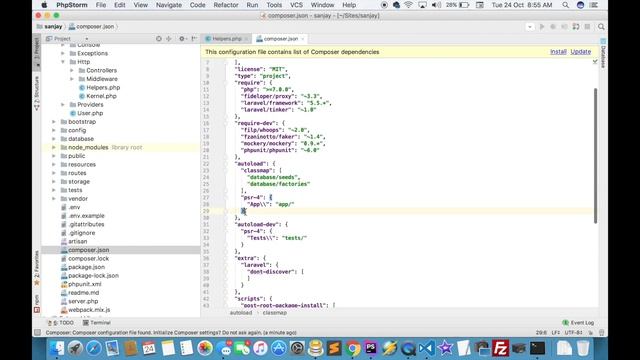Select the node_modules folder row

(x=121, y=147)
